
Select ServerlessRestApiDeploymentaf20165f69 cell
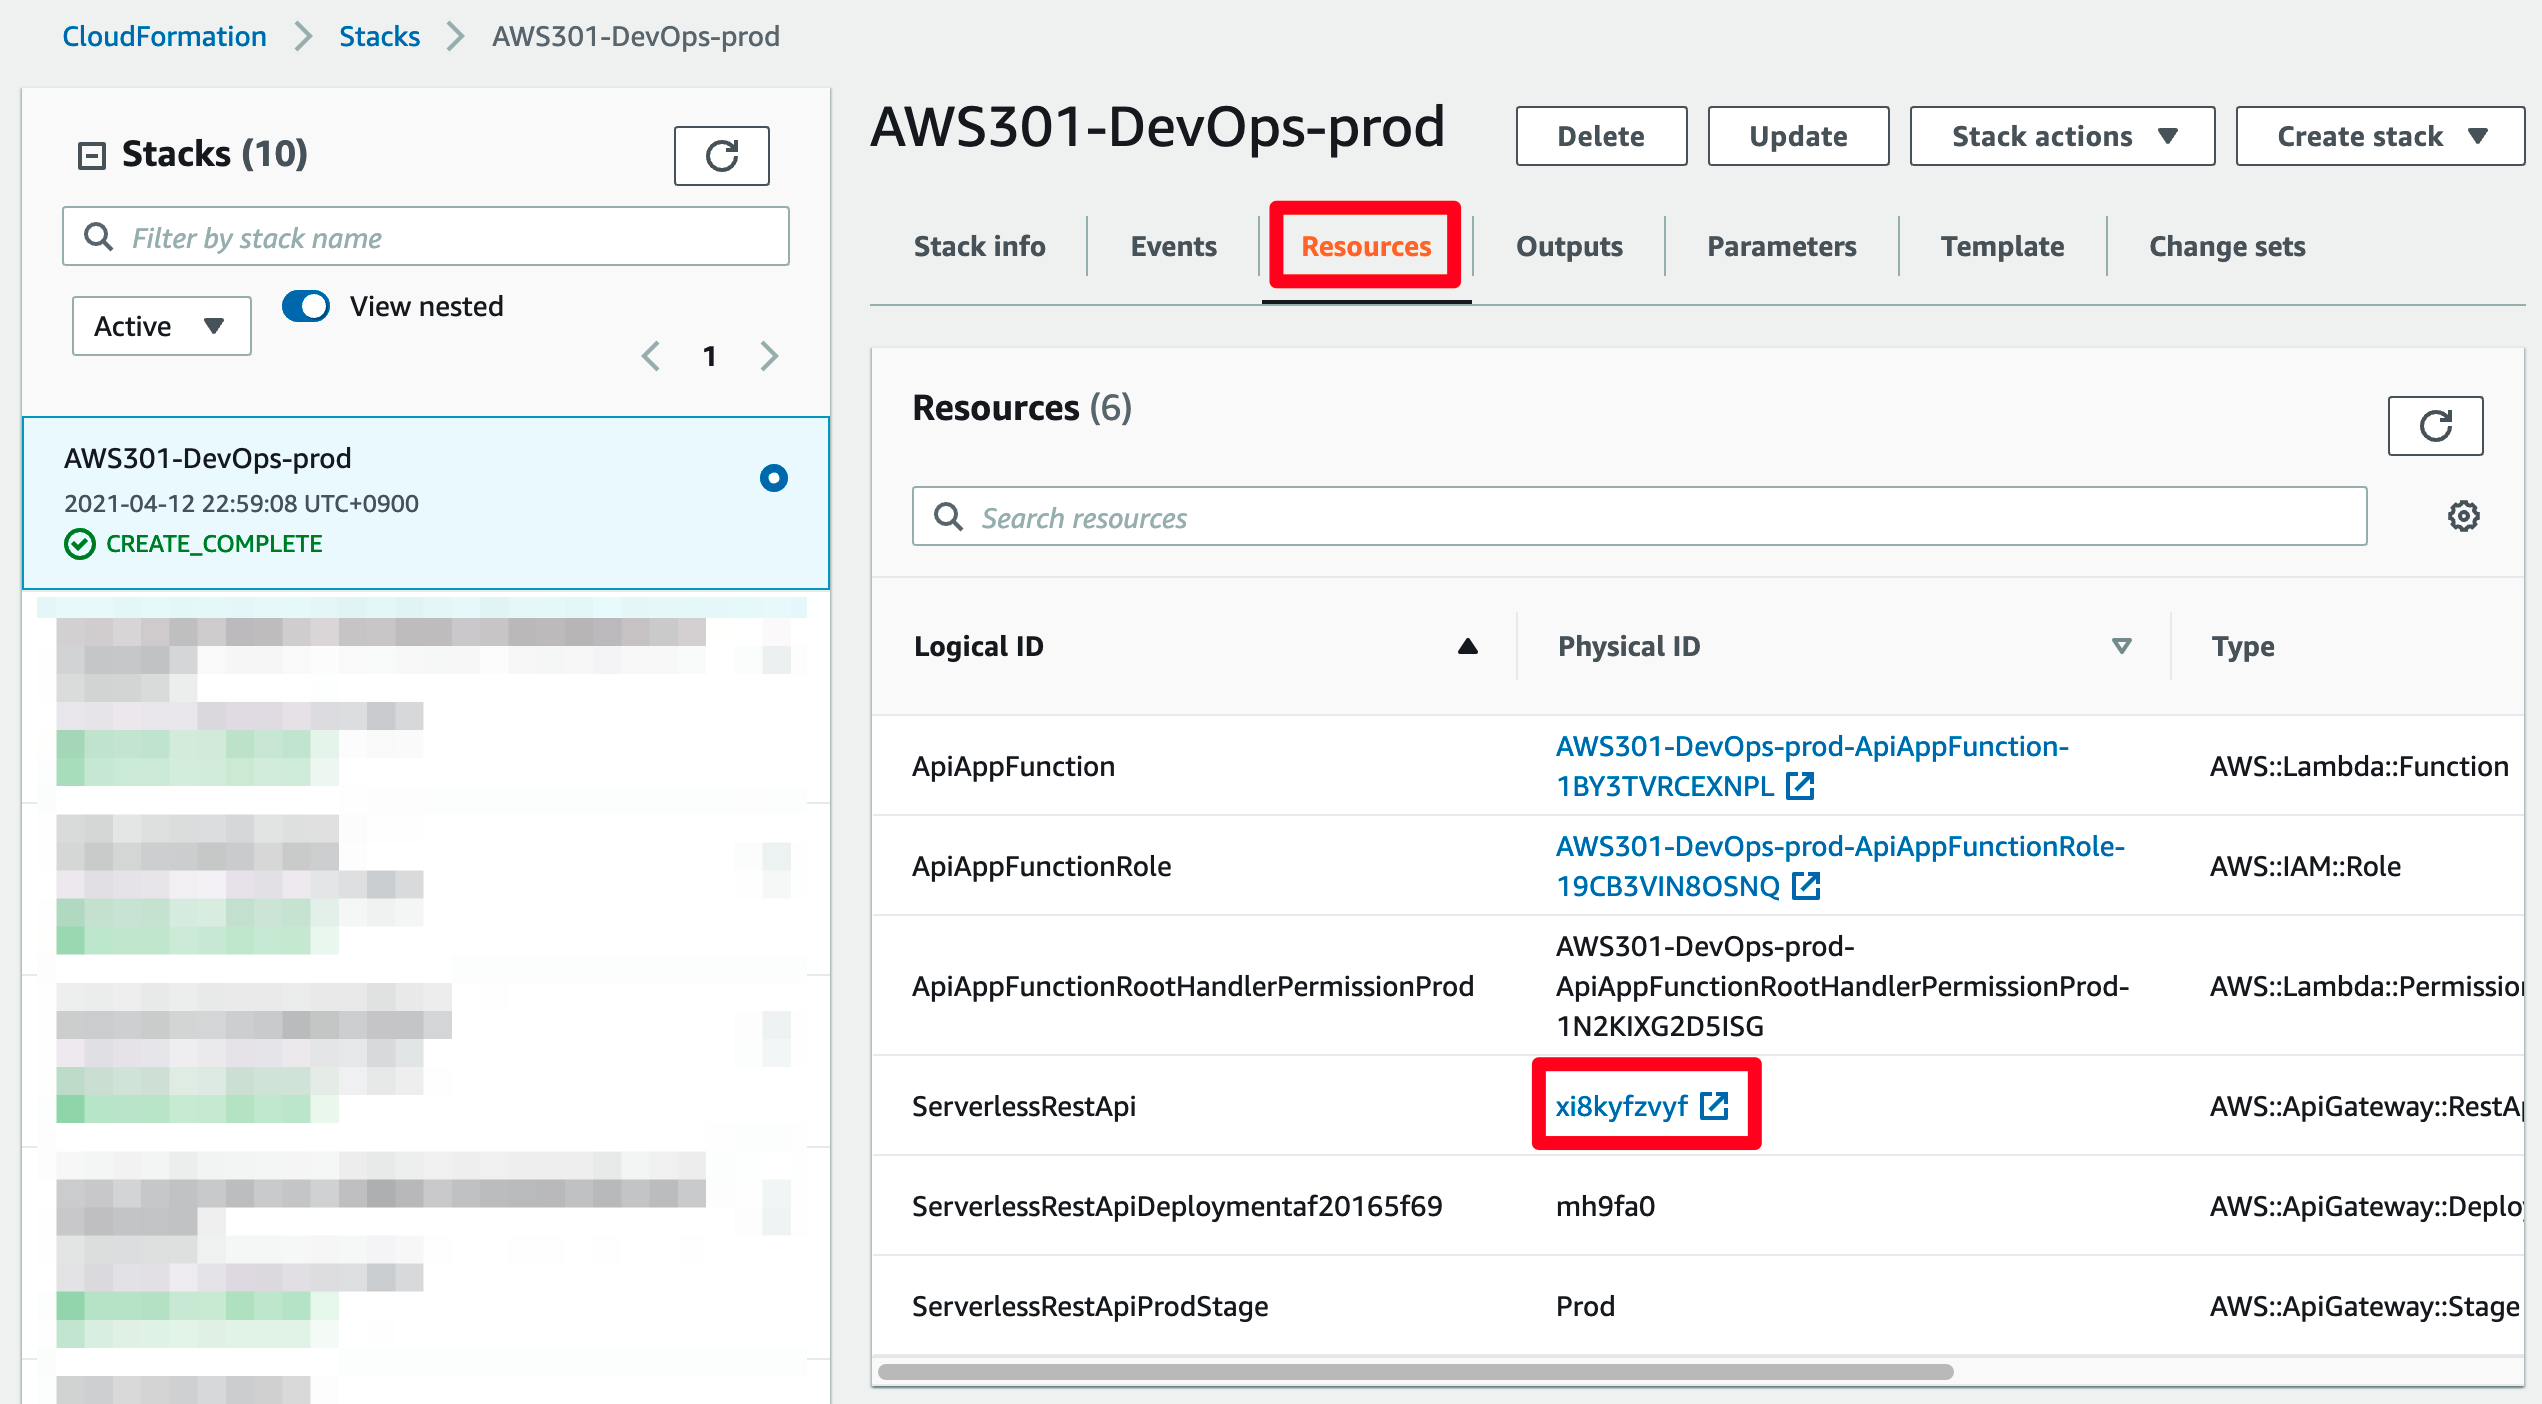click(x=1176, y=1206)
